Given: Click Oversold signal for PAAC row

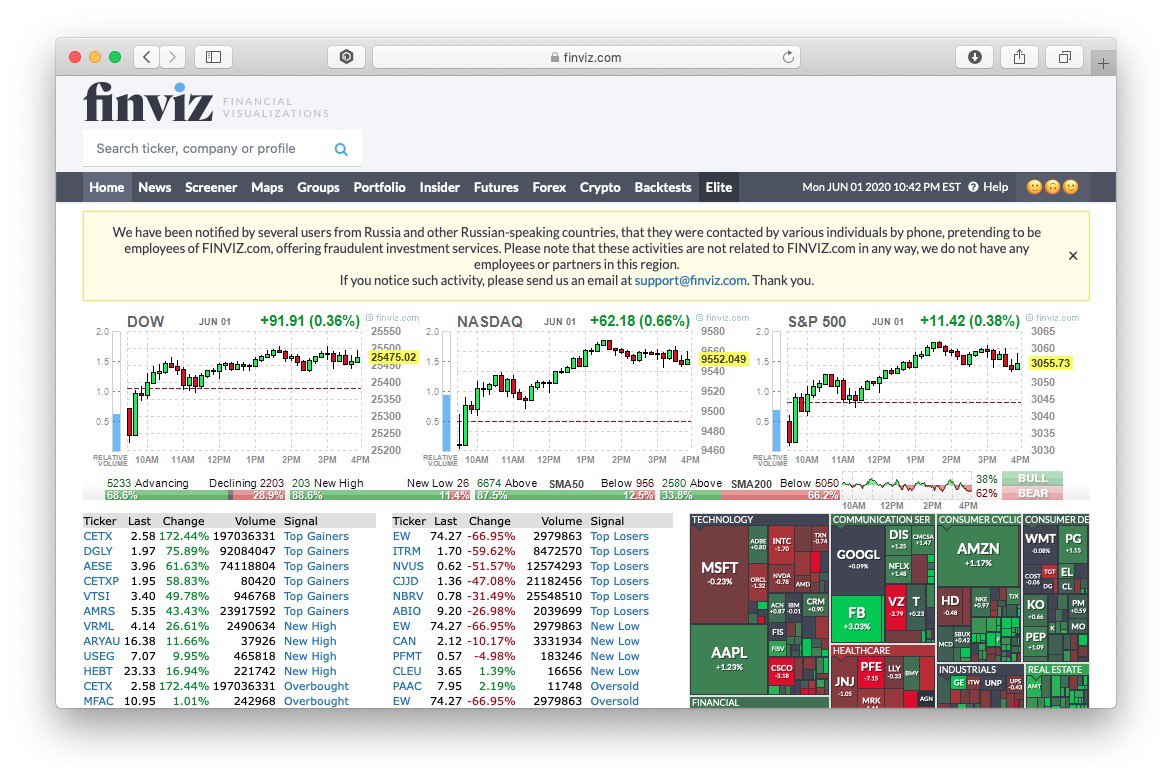Looking at the screenshot, I should (614, 686).
